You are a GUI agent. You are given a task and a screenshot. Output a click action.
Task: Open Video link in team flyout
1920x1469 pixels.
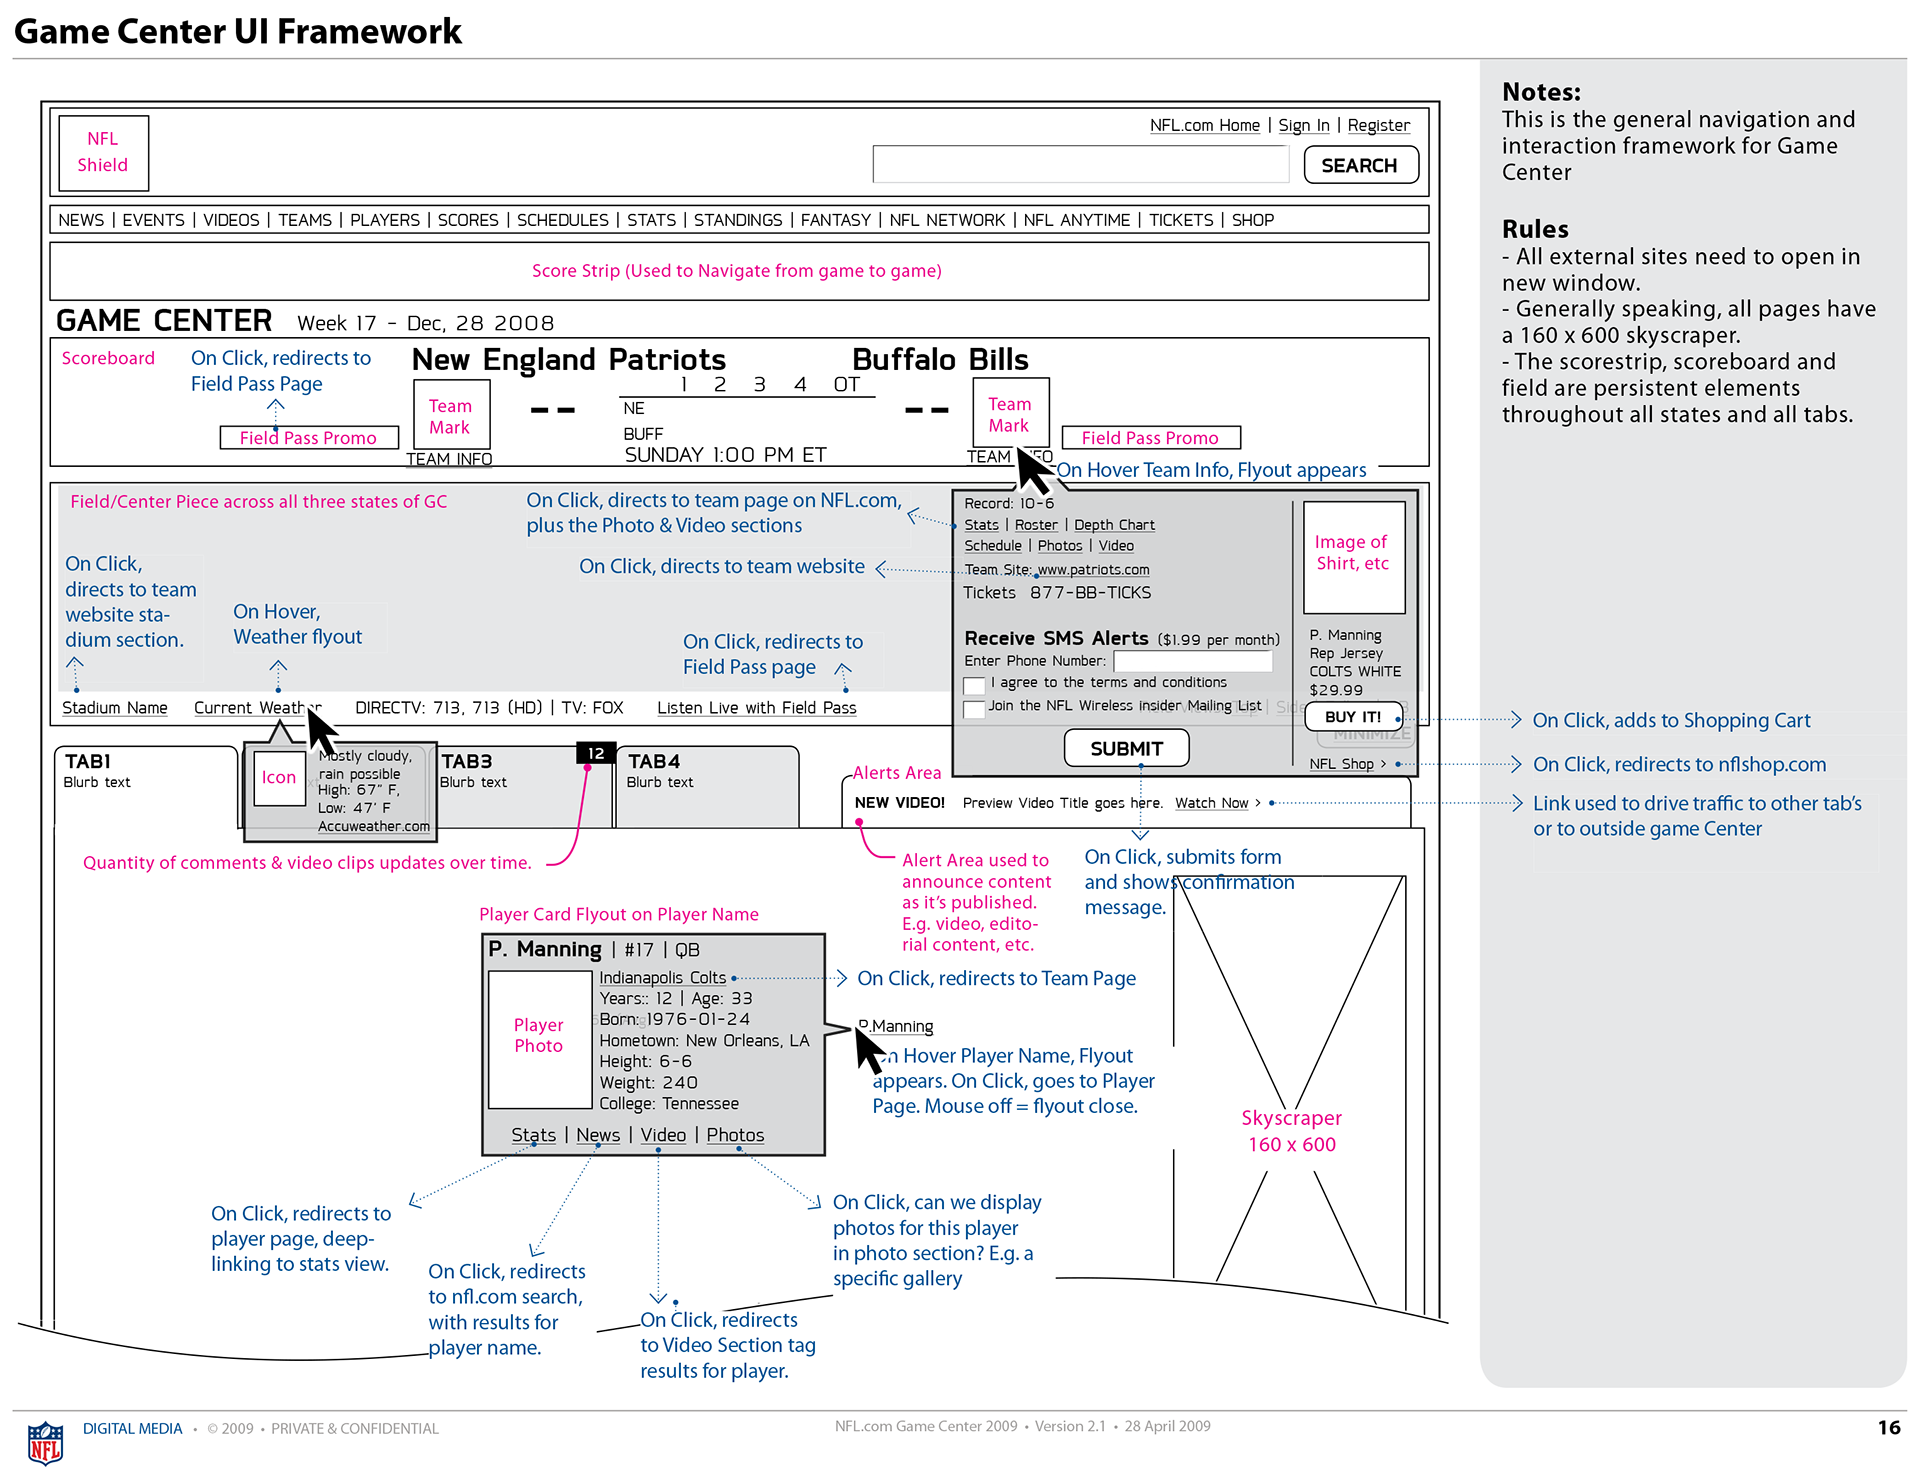[1116, 546]
